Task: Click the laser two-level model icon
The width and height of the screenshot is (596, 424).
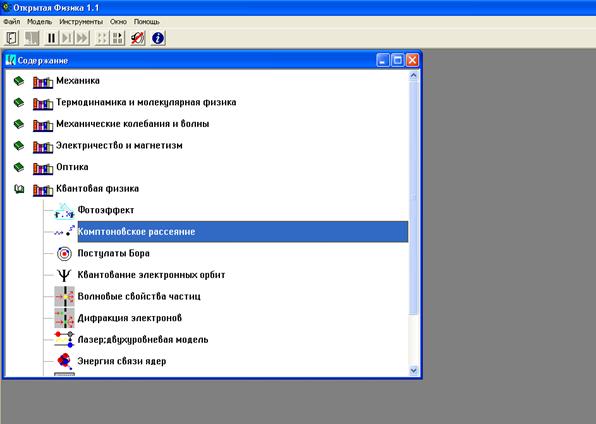Action: click(x=64, y=339)
